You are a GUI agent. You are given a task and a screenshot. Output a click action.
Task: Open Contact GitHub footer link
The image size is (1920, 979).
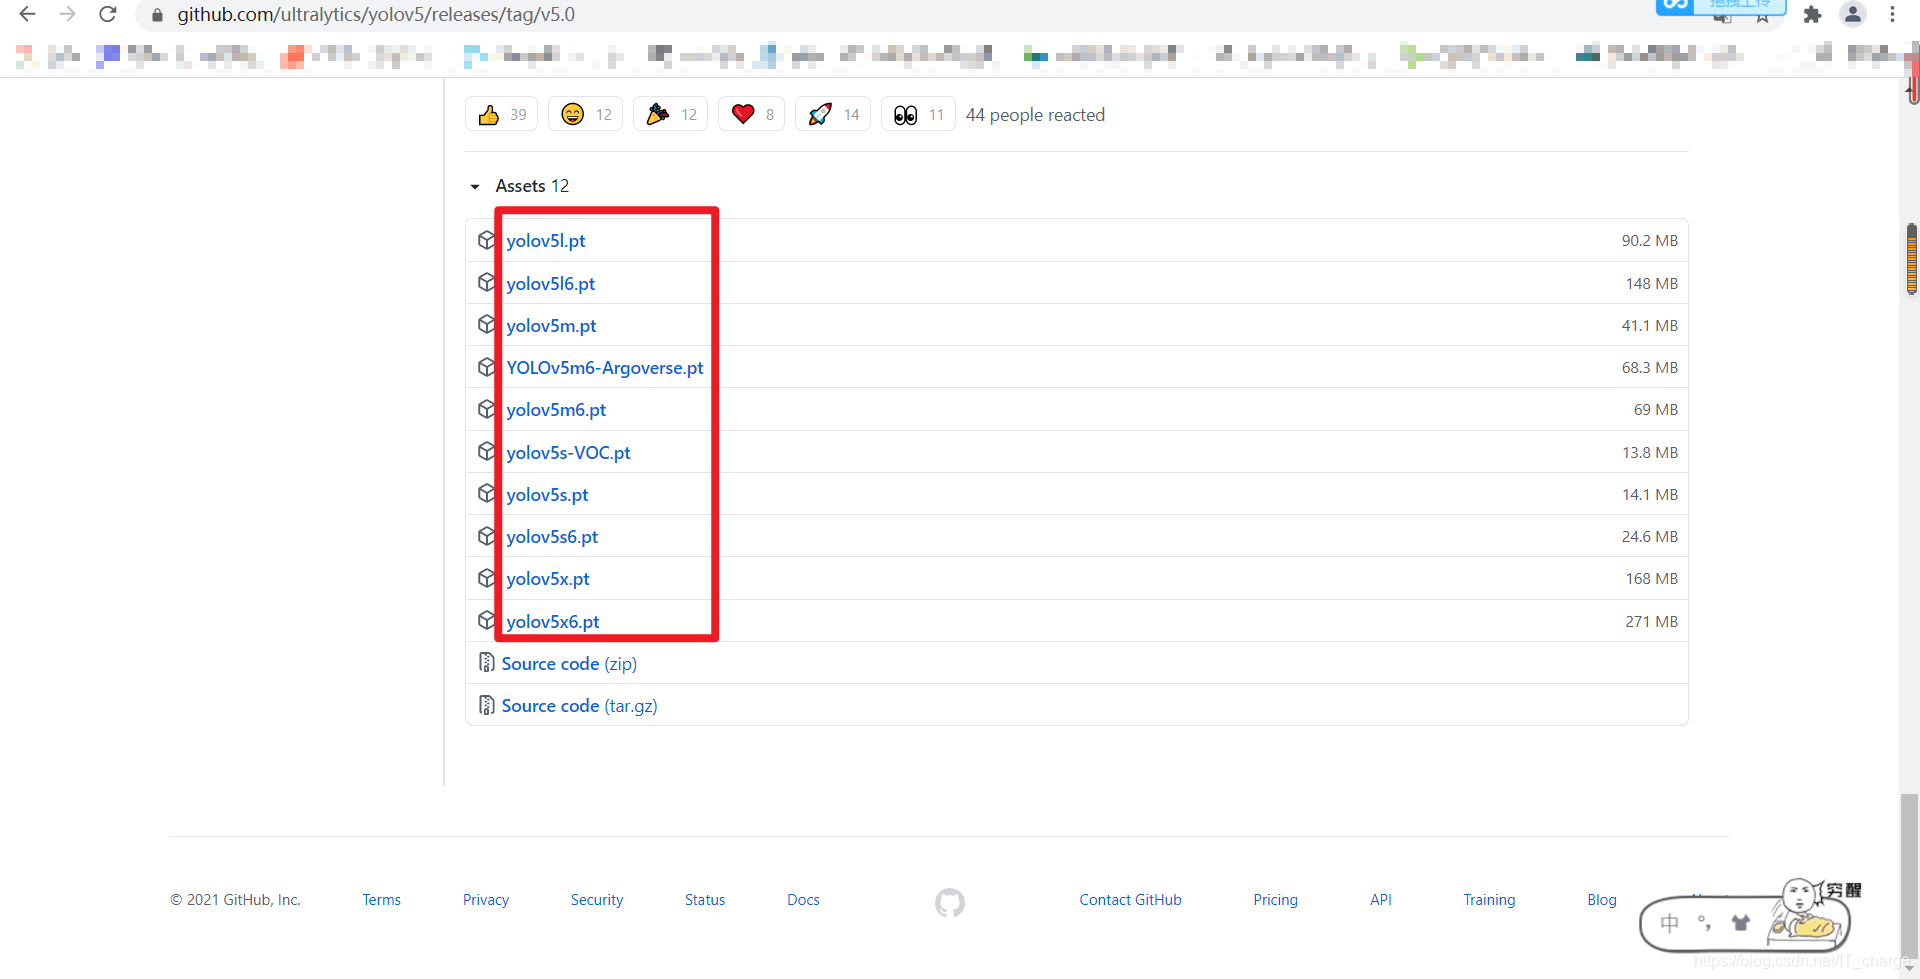pos(1130,900)
